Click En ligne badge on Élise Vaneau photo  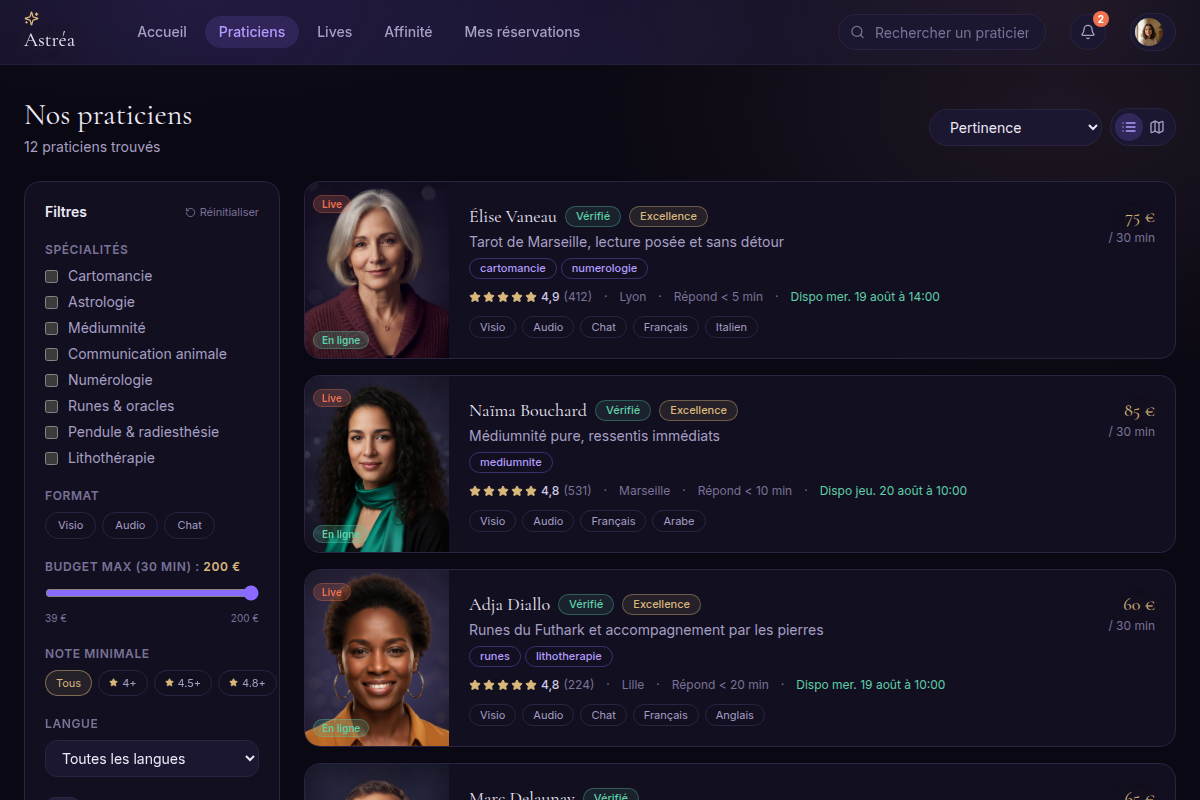click(341, 340)
